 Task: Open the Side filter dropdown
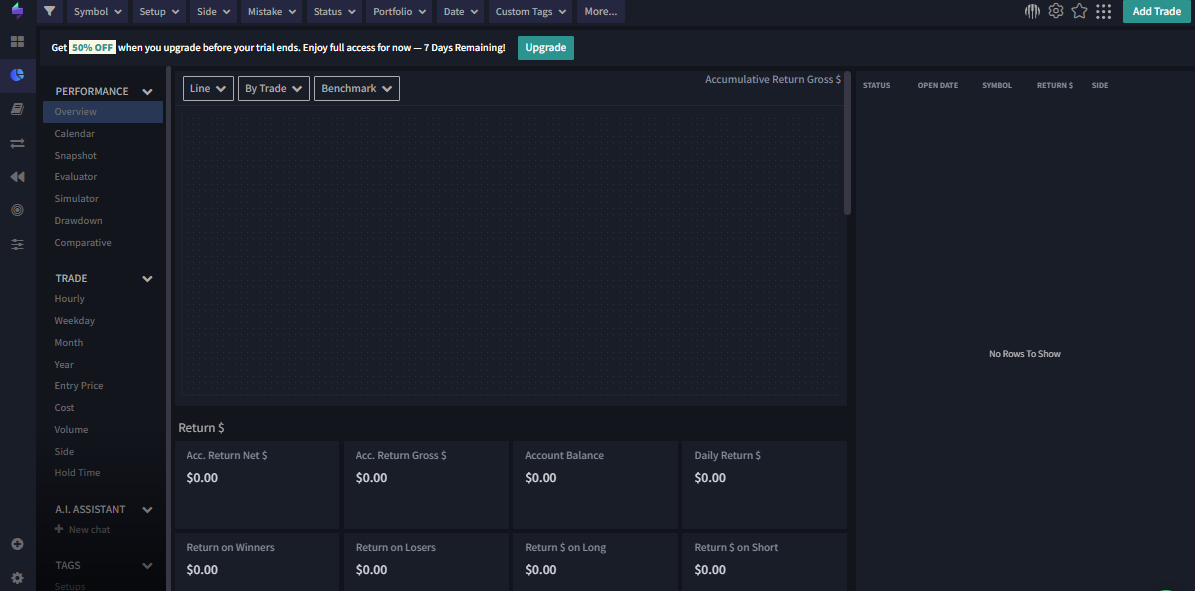(x=213, y=11)
